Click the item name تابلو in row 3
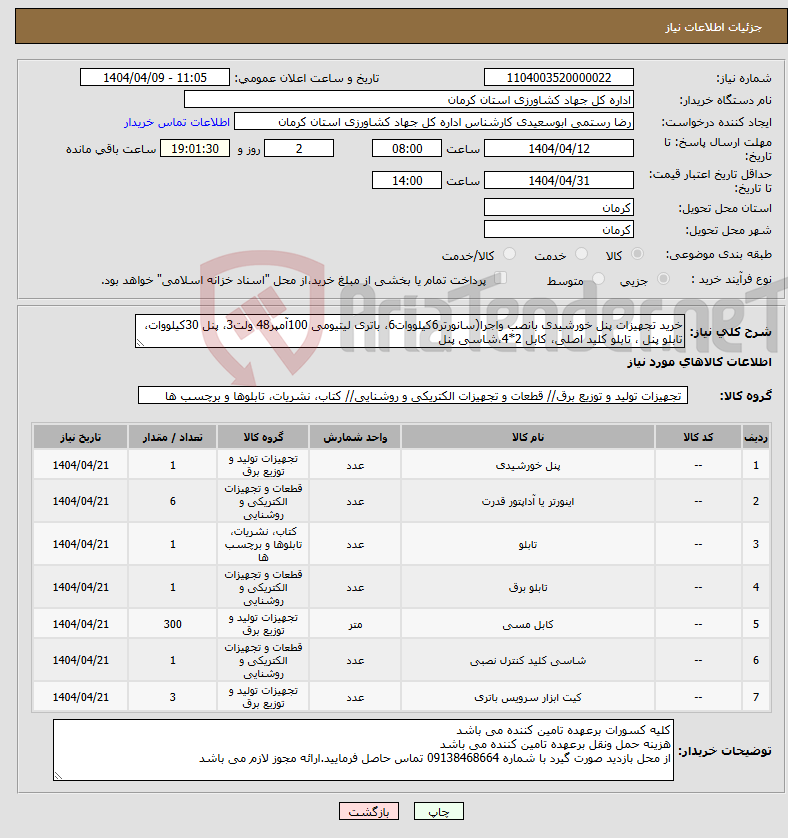 [528, 545]
